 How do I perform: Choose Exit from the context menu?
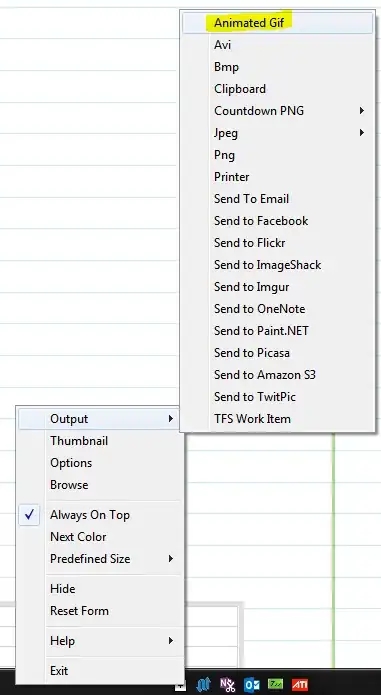pos(101,671)
